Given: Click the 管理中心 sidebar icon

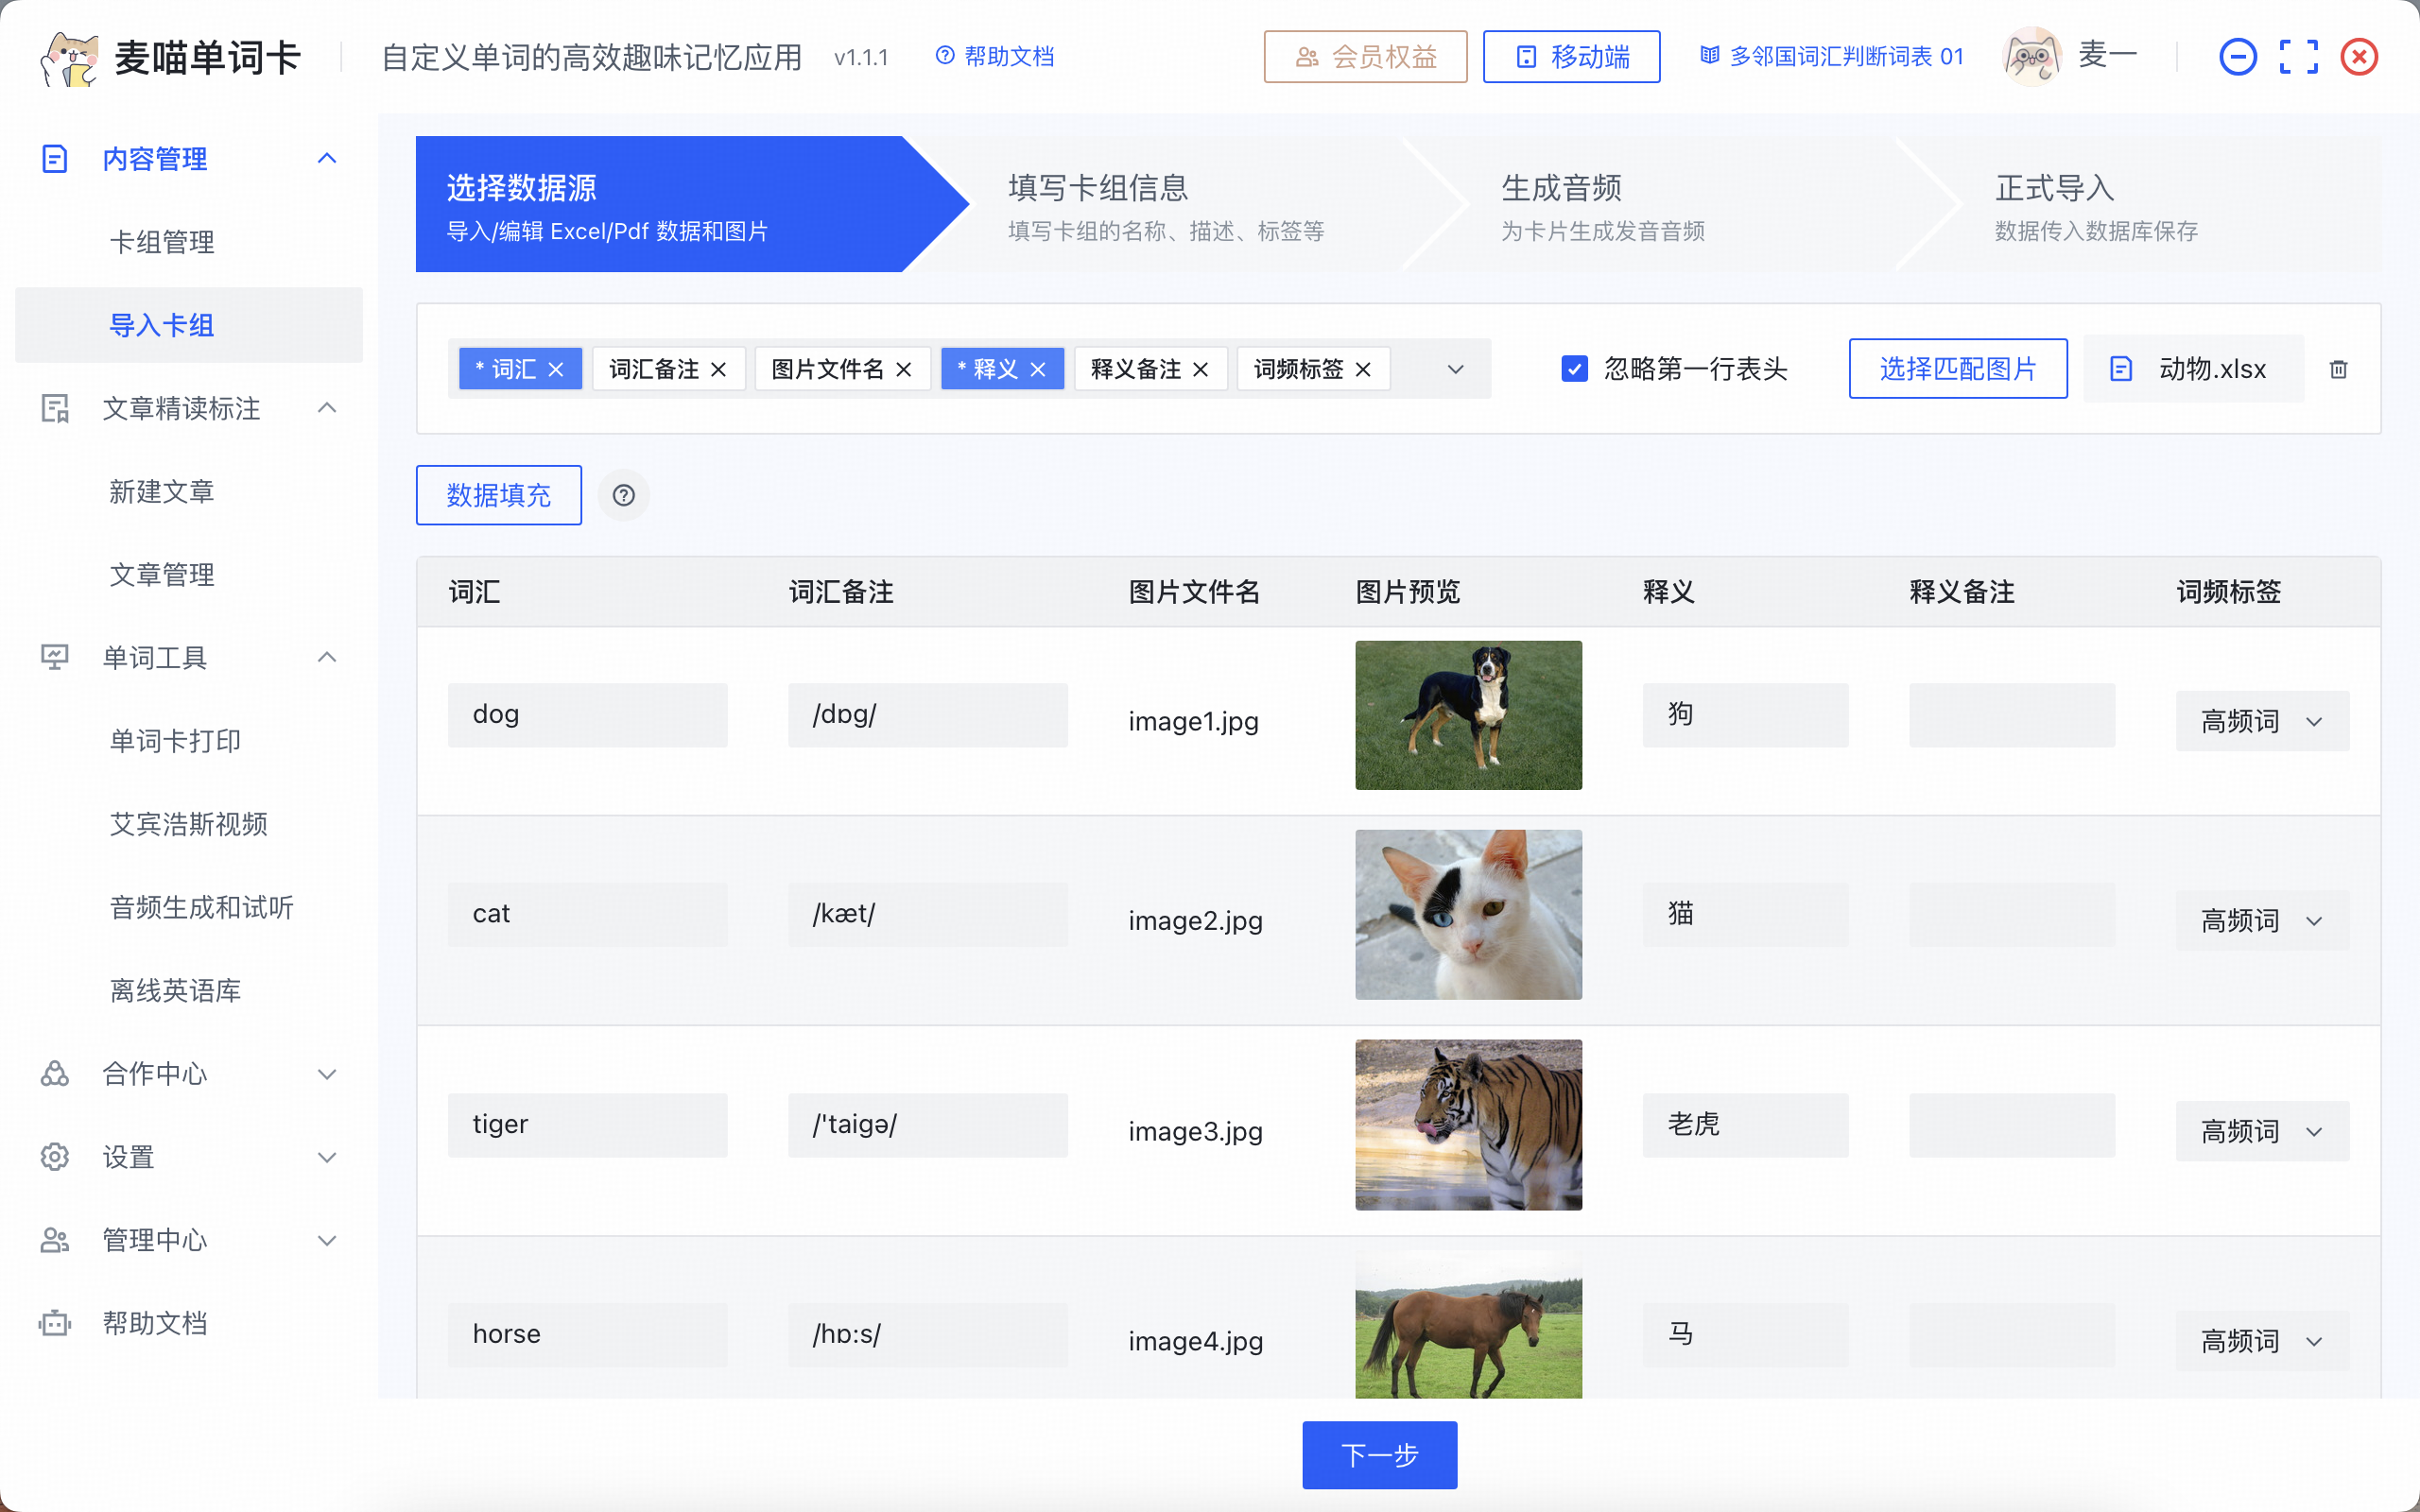Looking at the screenshot, I should [54, 1240].
